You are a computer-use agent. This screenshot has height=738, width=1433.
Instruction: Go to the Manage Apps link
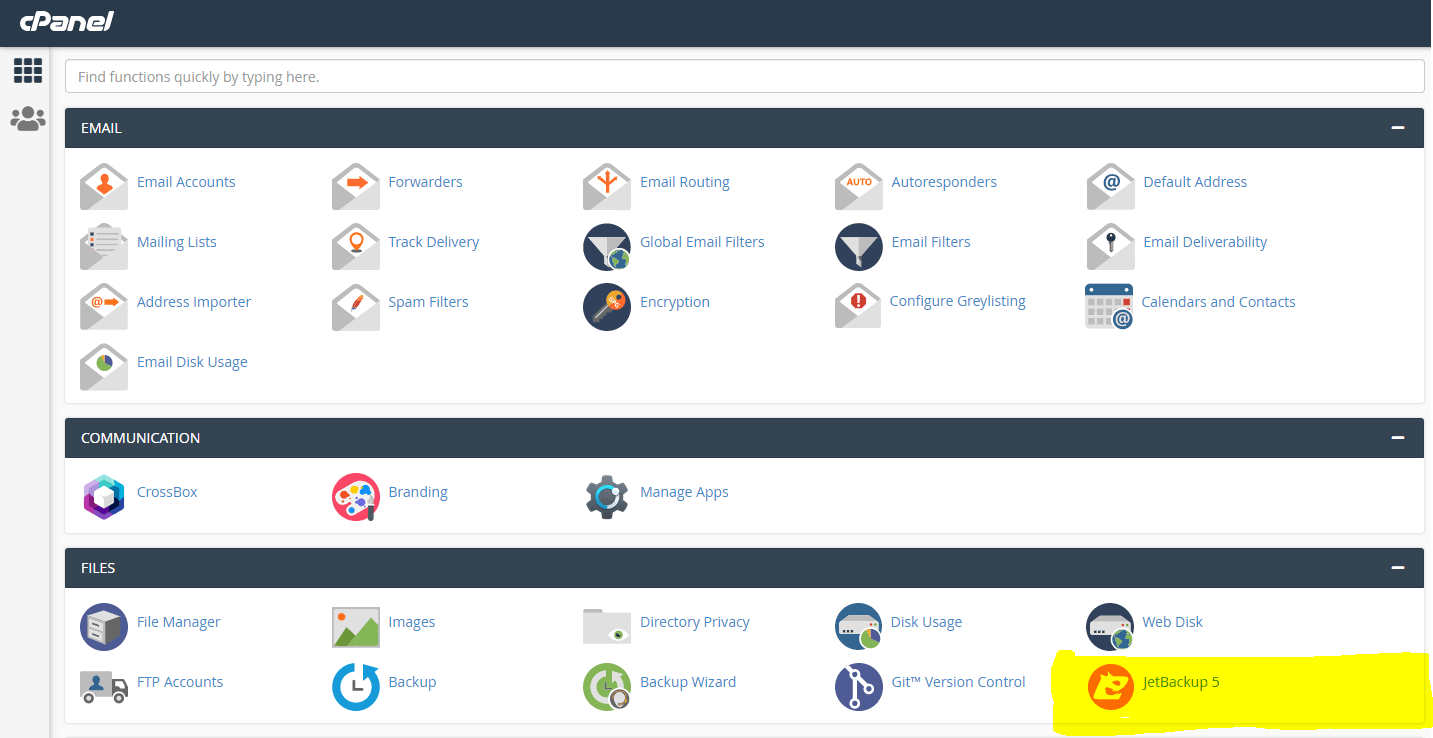coord(684,492)
